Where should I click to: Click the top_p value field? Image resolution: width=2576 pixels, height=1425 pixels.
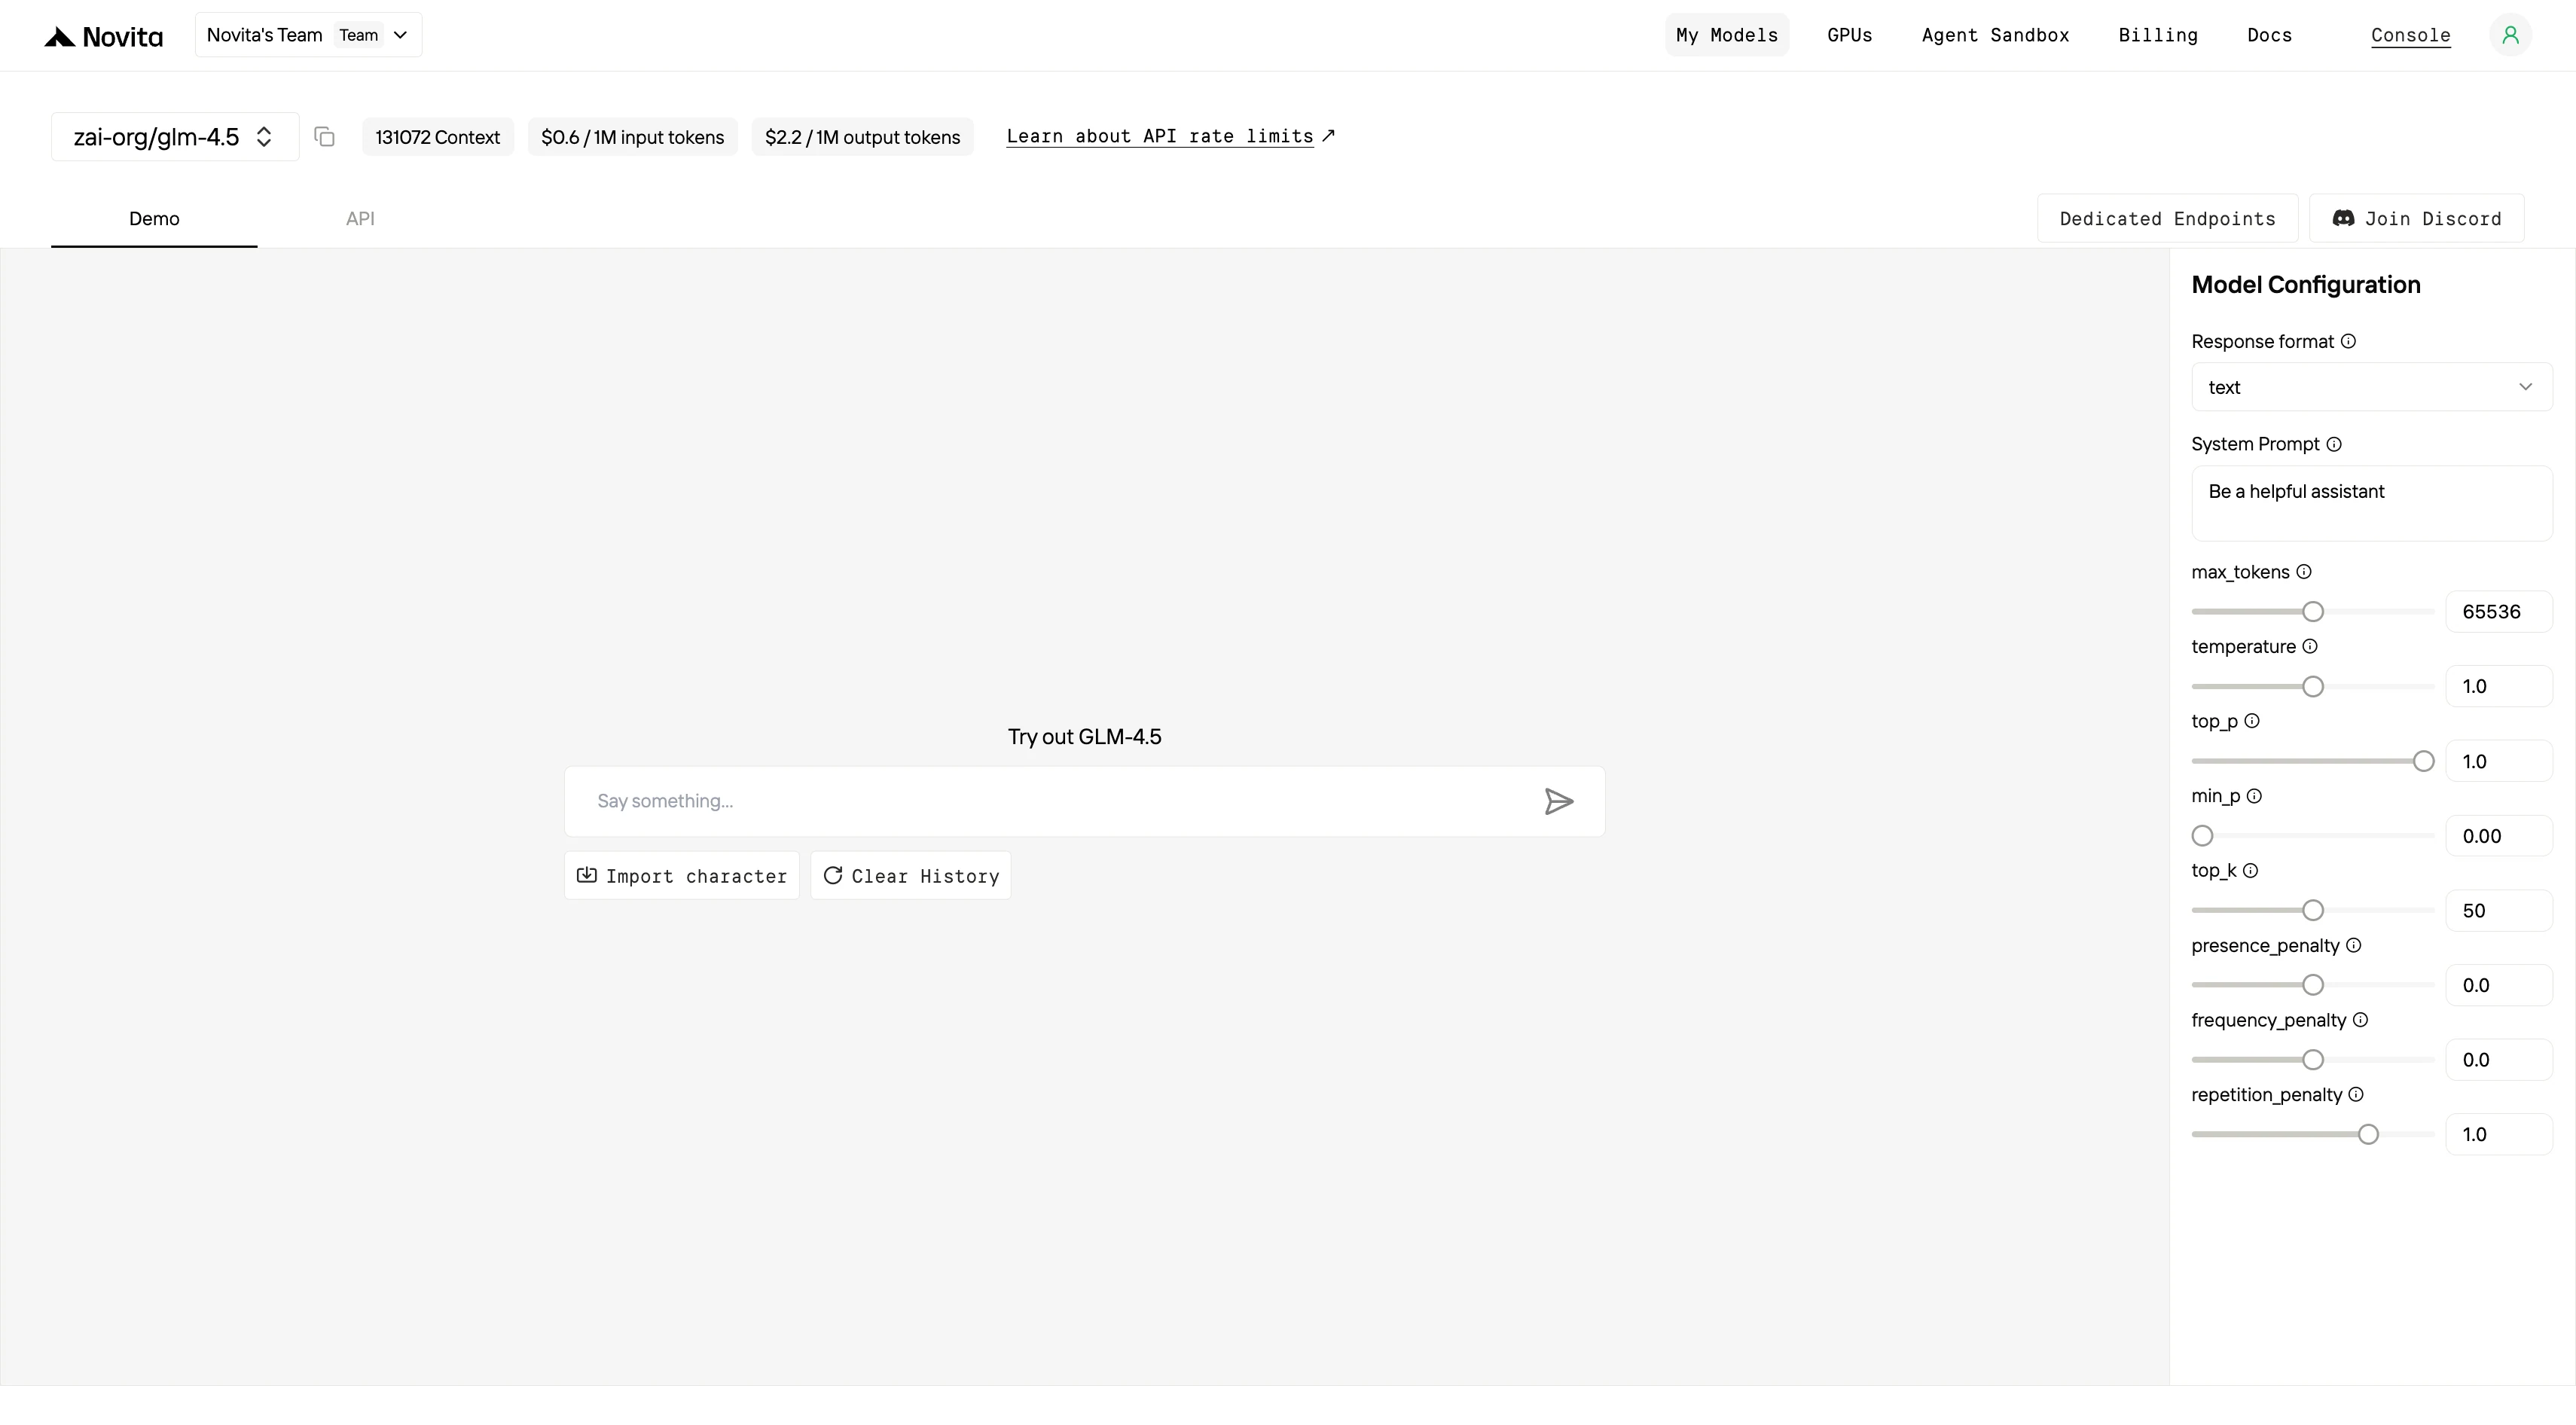tap(2499, 762)
